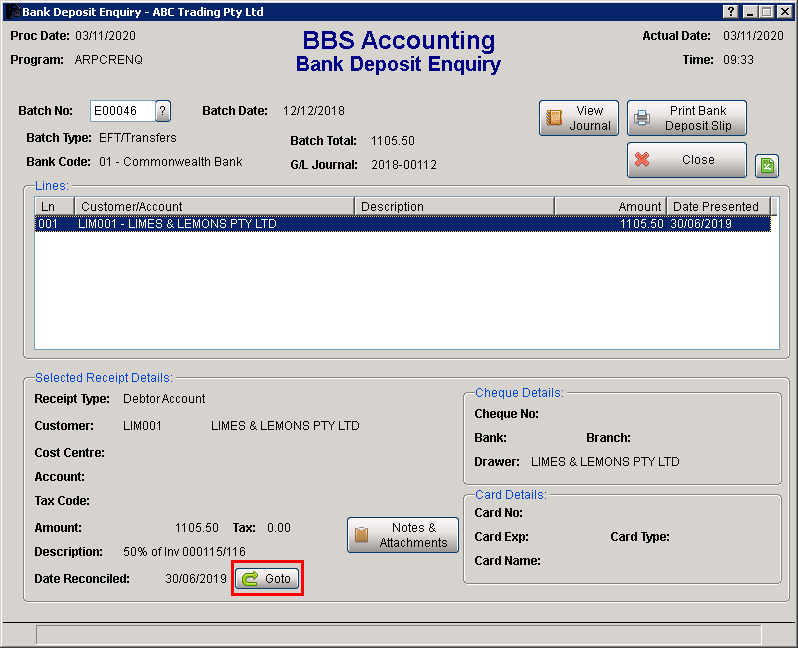This screenshot has height=648, width=798.
Task: Sort by the Ln column header
Action: 55,206
